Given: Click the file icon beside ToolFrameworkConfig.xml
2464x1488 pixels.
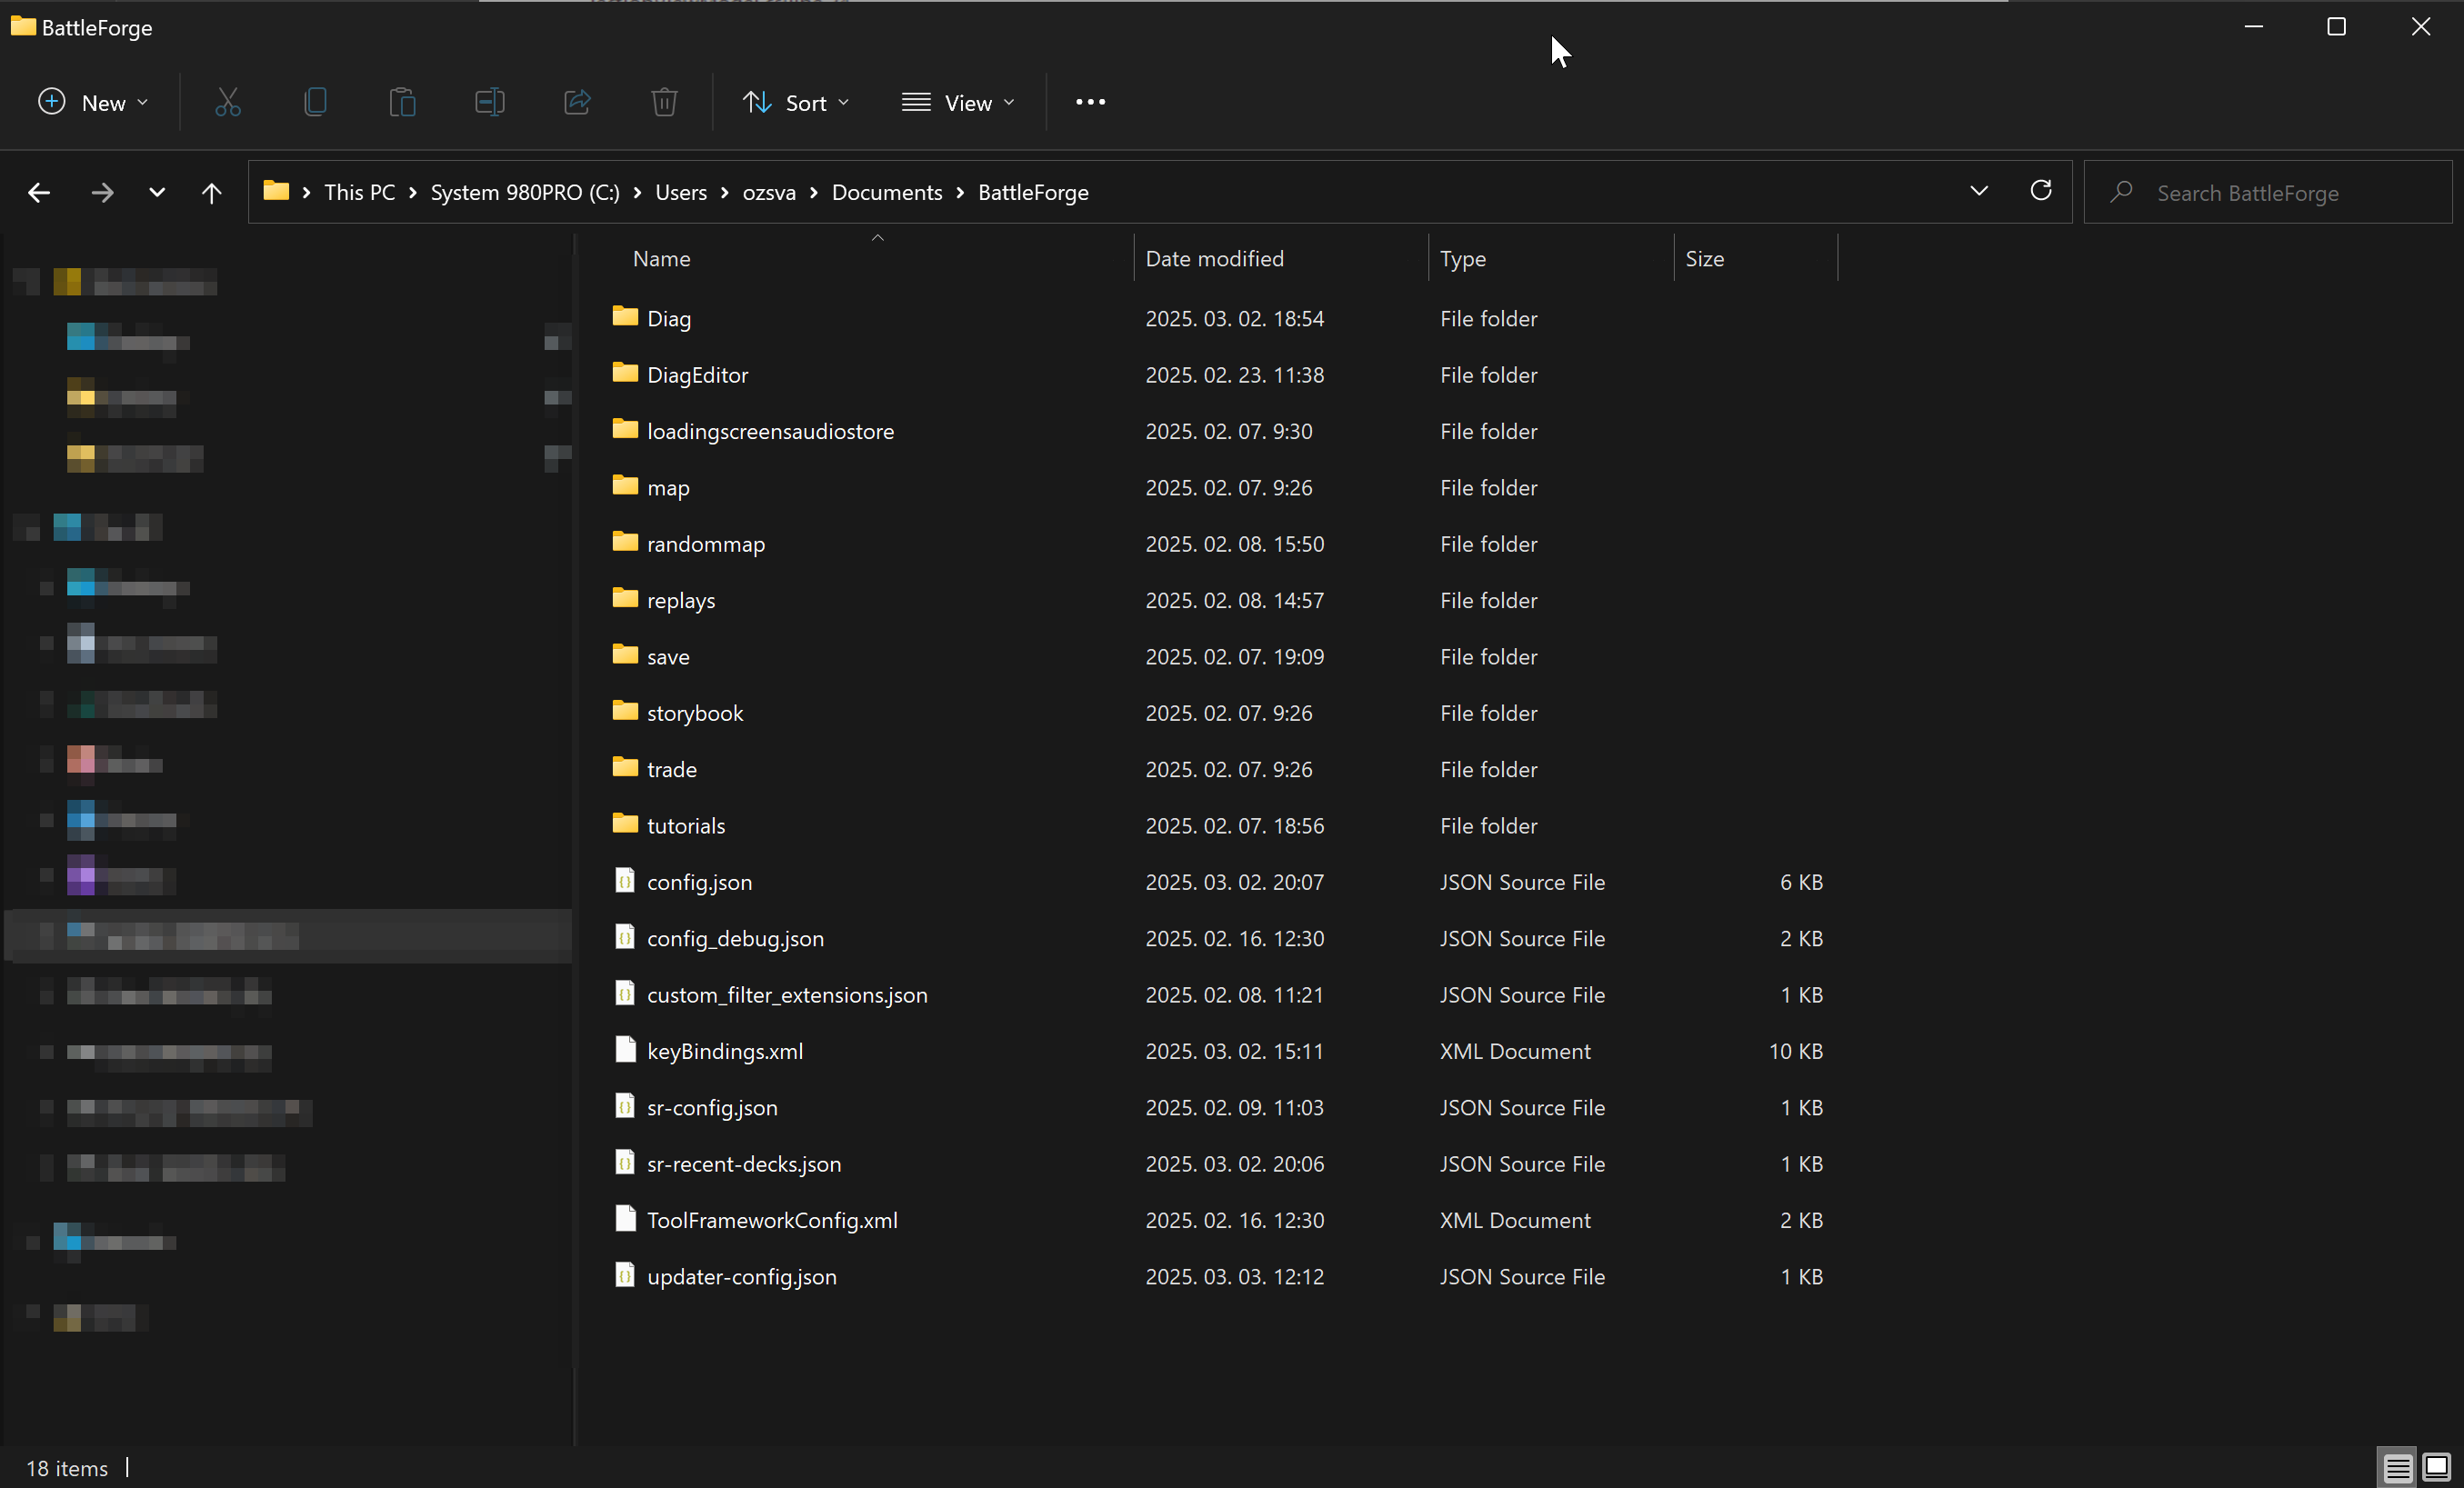Looking at the screenshot, I should point(625,1218).
